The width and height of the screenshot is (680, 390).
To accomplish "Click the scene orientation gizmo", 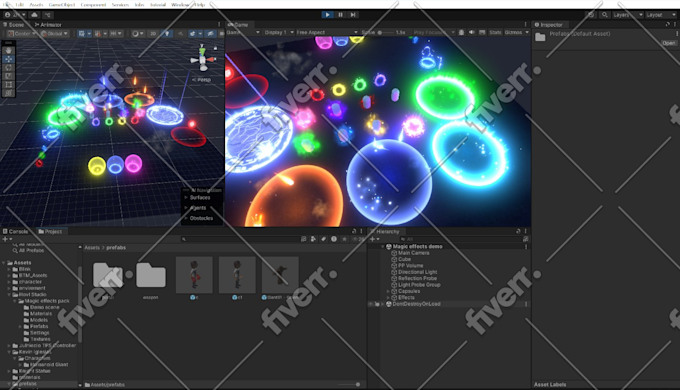I will (203, 58).
